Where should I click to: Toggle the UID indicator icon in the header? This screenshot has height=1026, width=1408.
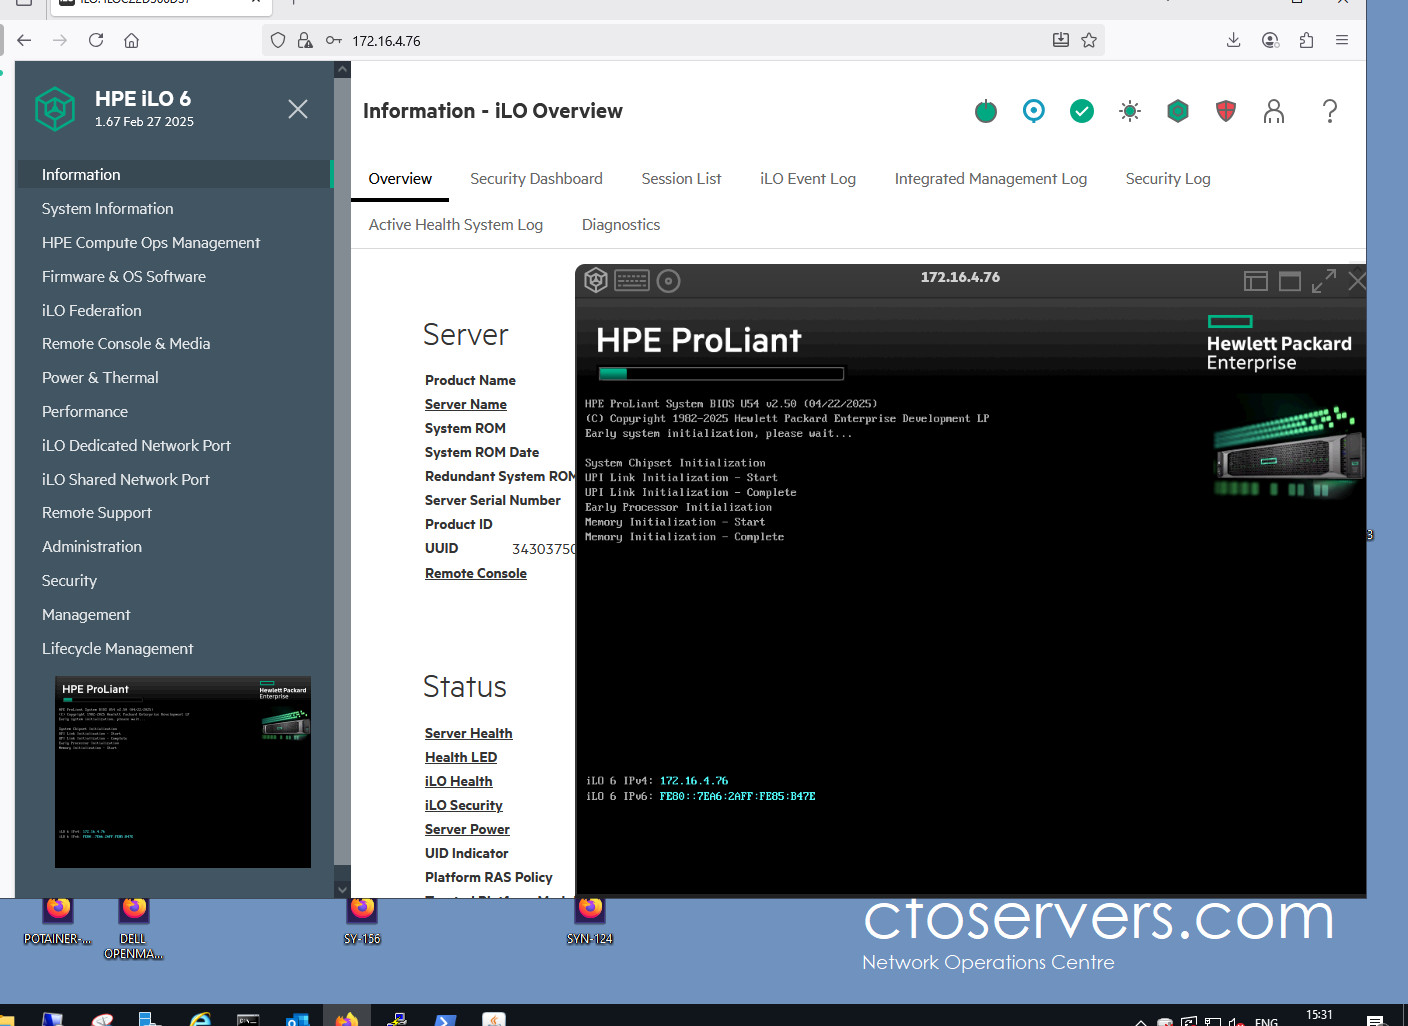click(1034, 111)
